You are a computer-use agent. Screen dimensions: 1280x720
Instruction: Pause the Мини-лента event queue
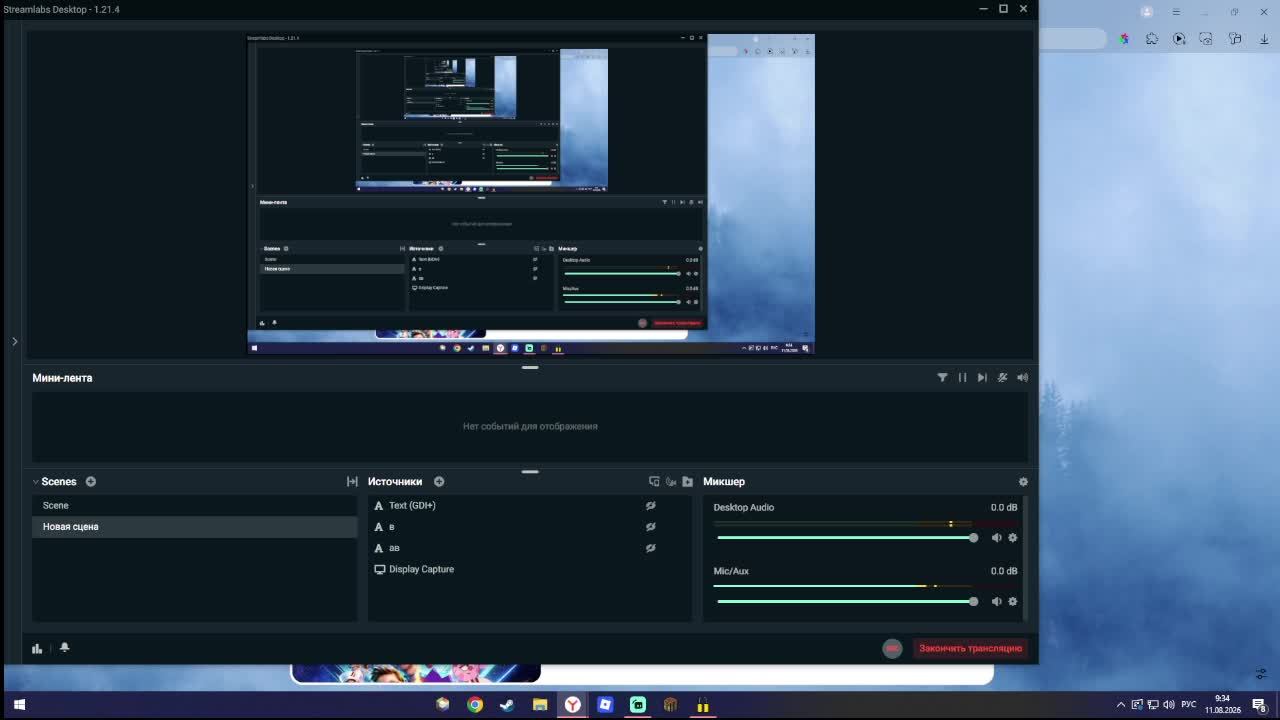point(962,378)
